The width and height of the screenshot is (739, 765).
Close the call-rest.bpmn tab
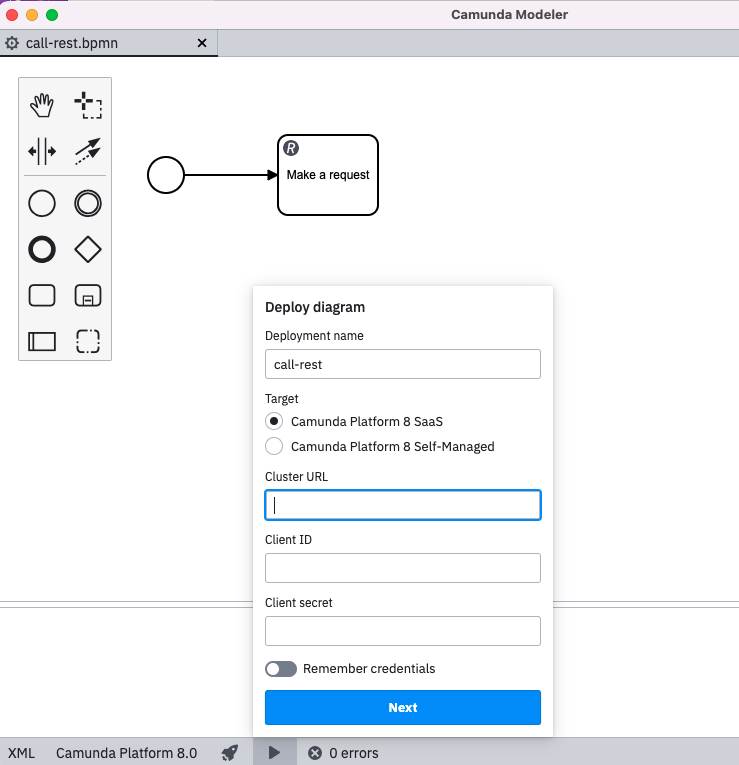pyautogui.click(x=202, y=43)
